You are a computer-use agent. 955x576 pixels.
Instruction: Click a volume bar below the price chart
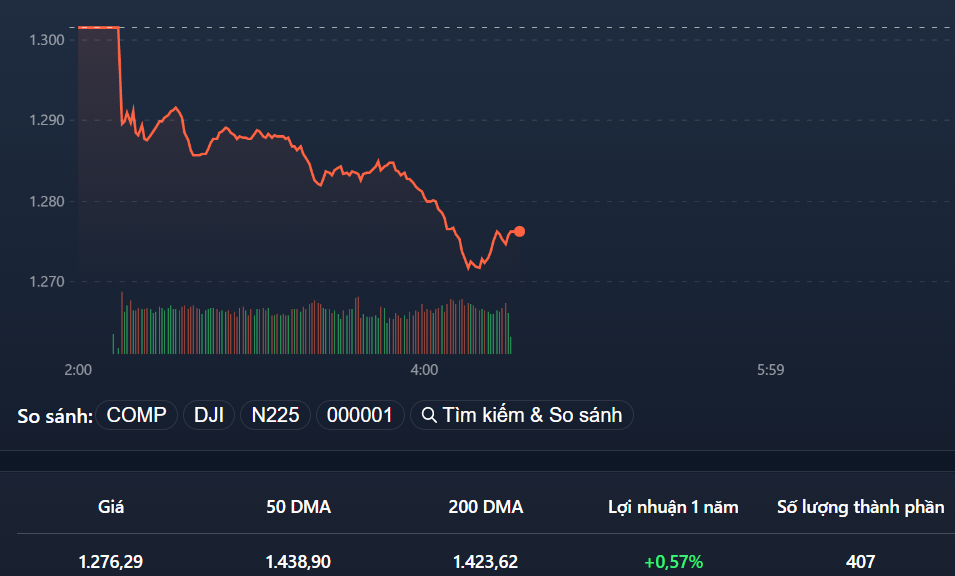click(300, 327)
